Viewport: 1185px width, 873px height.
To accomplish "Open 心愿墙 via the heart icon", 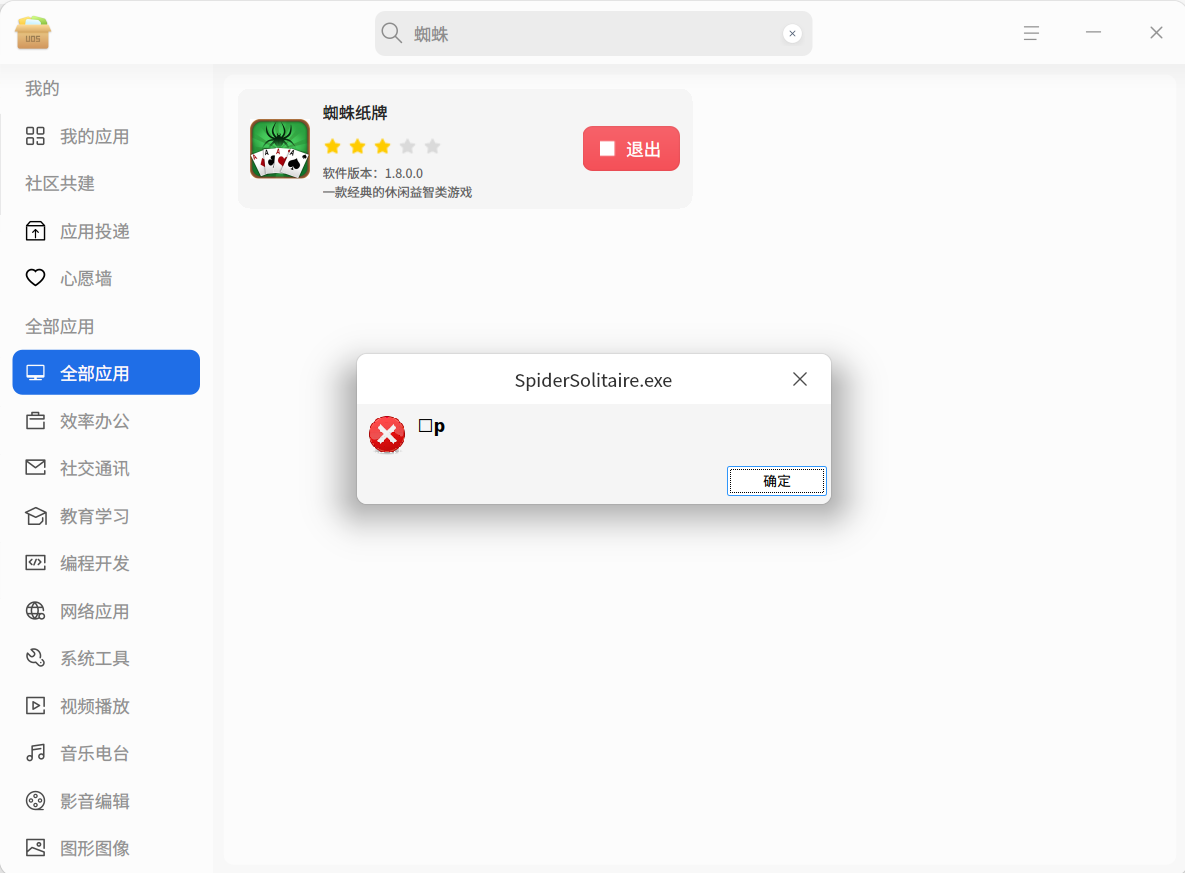I will pyautogui.click(x=35, y=278).
